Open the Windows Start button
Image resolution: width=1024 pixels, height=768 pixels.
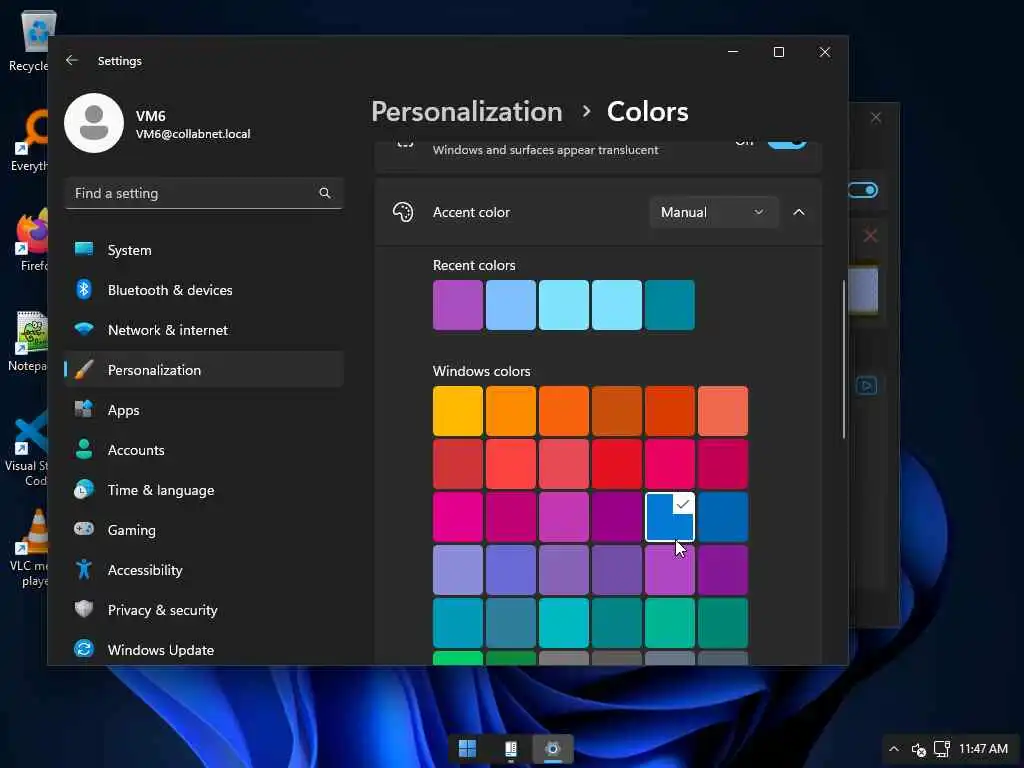click(468, 748)
